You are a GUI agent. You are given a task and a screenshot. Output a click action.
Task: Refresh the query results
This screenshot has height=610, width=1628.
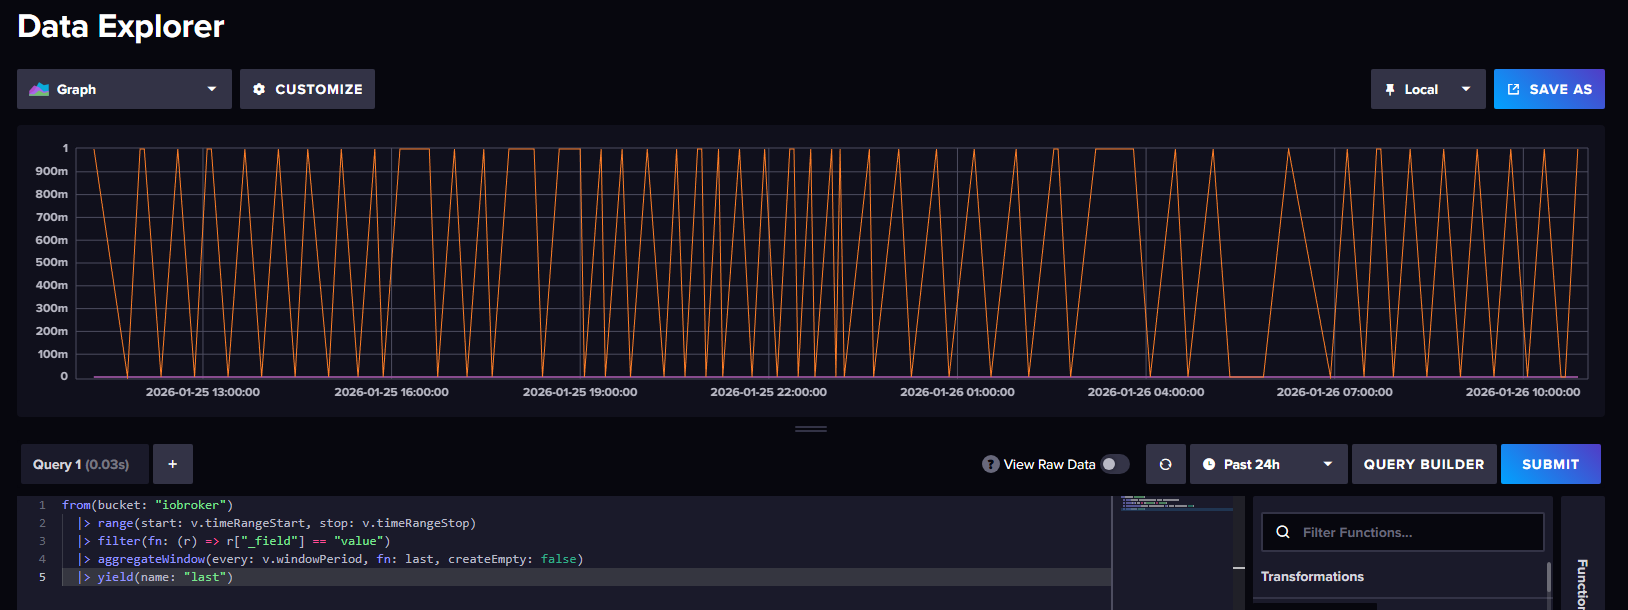[x=1165, y=464]
